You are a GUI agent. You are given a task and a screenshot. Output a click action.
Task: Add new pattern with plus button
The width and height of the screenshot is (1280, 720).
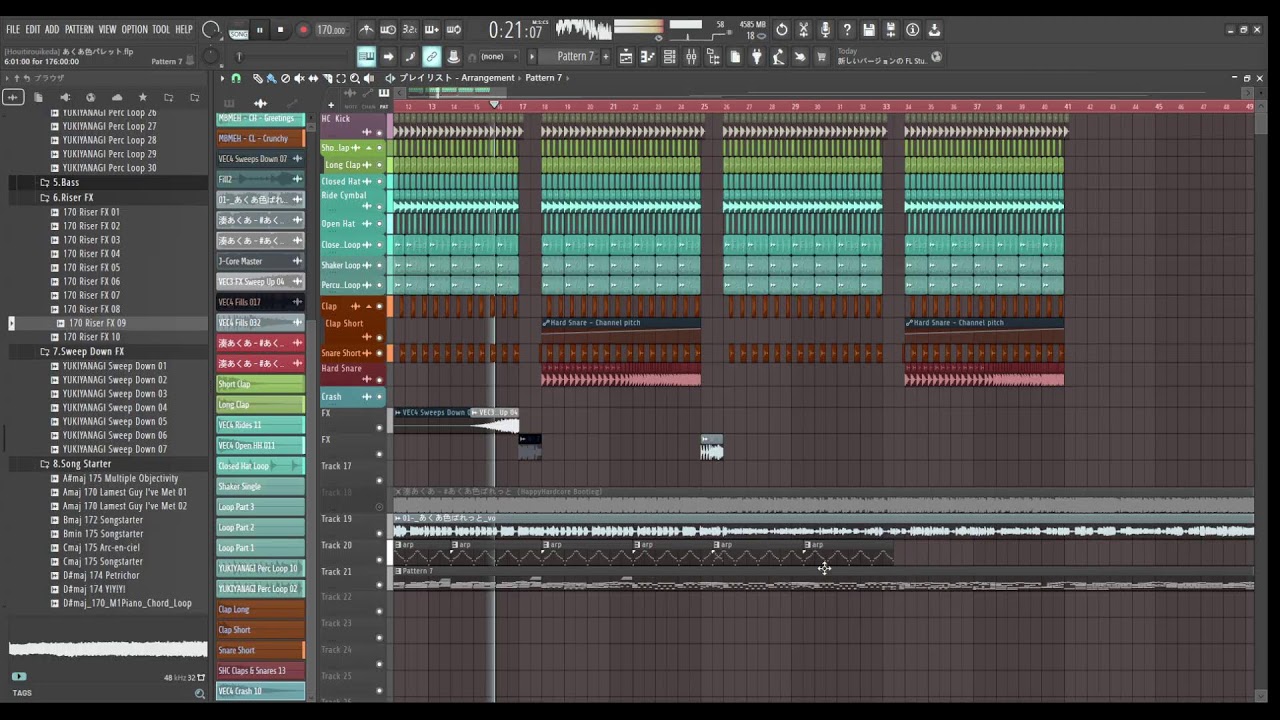[606, 56]
